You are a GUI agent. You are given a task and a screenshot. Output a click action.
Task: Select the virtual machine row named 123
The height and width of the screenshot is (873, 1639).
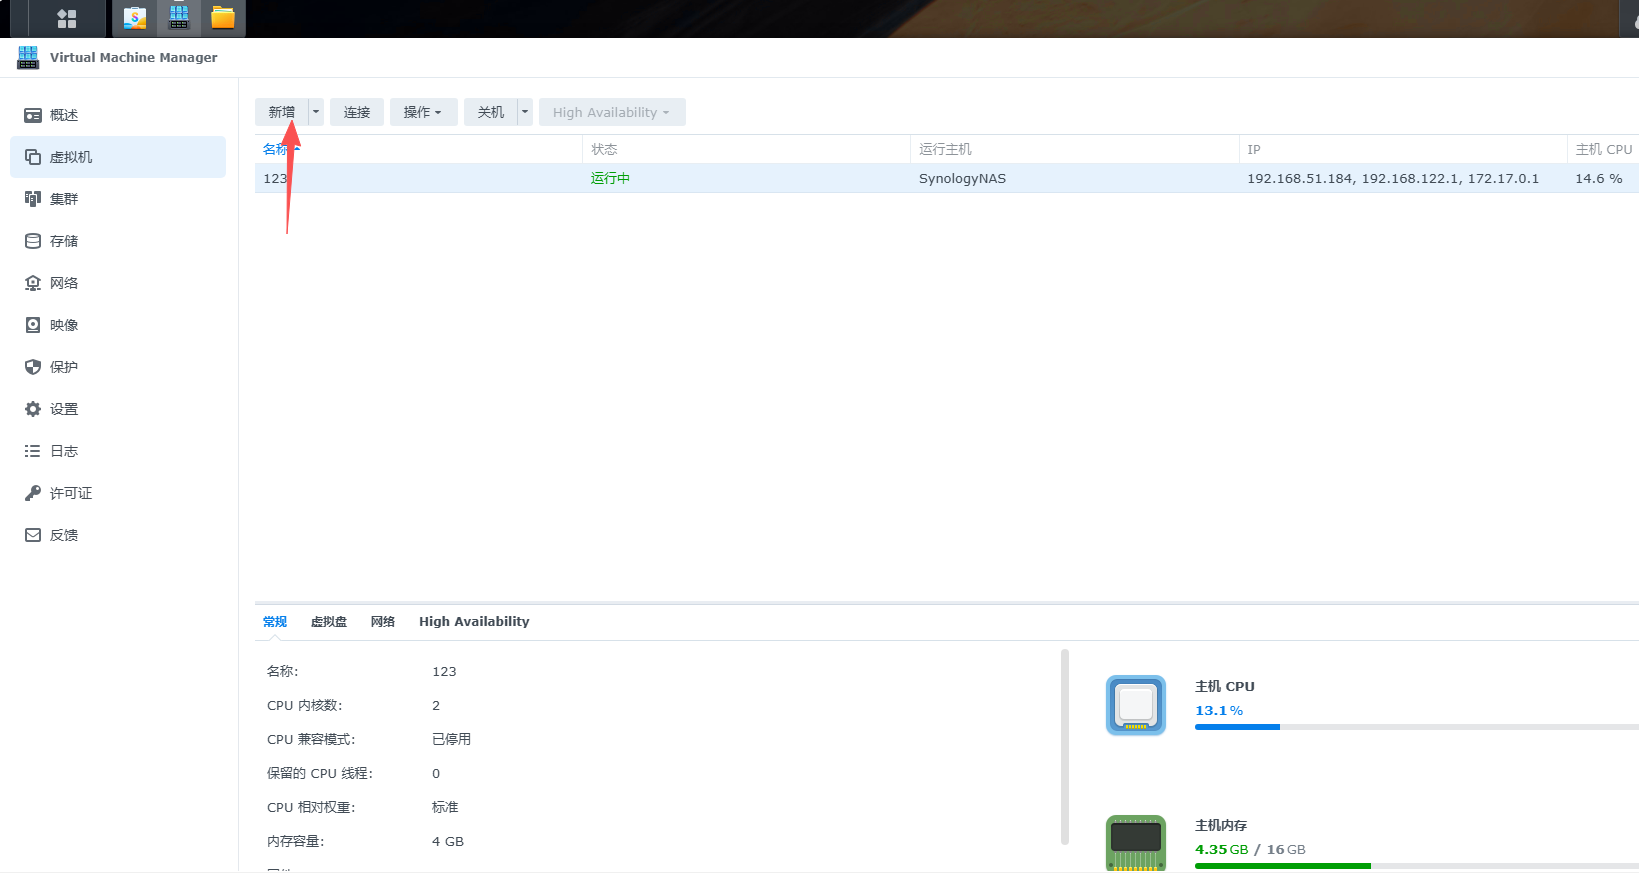[x=947, y=178]
